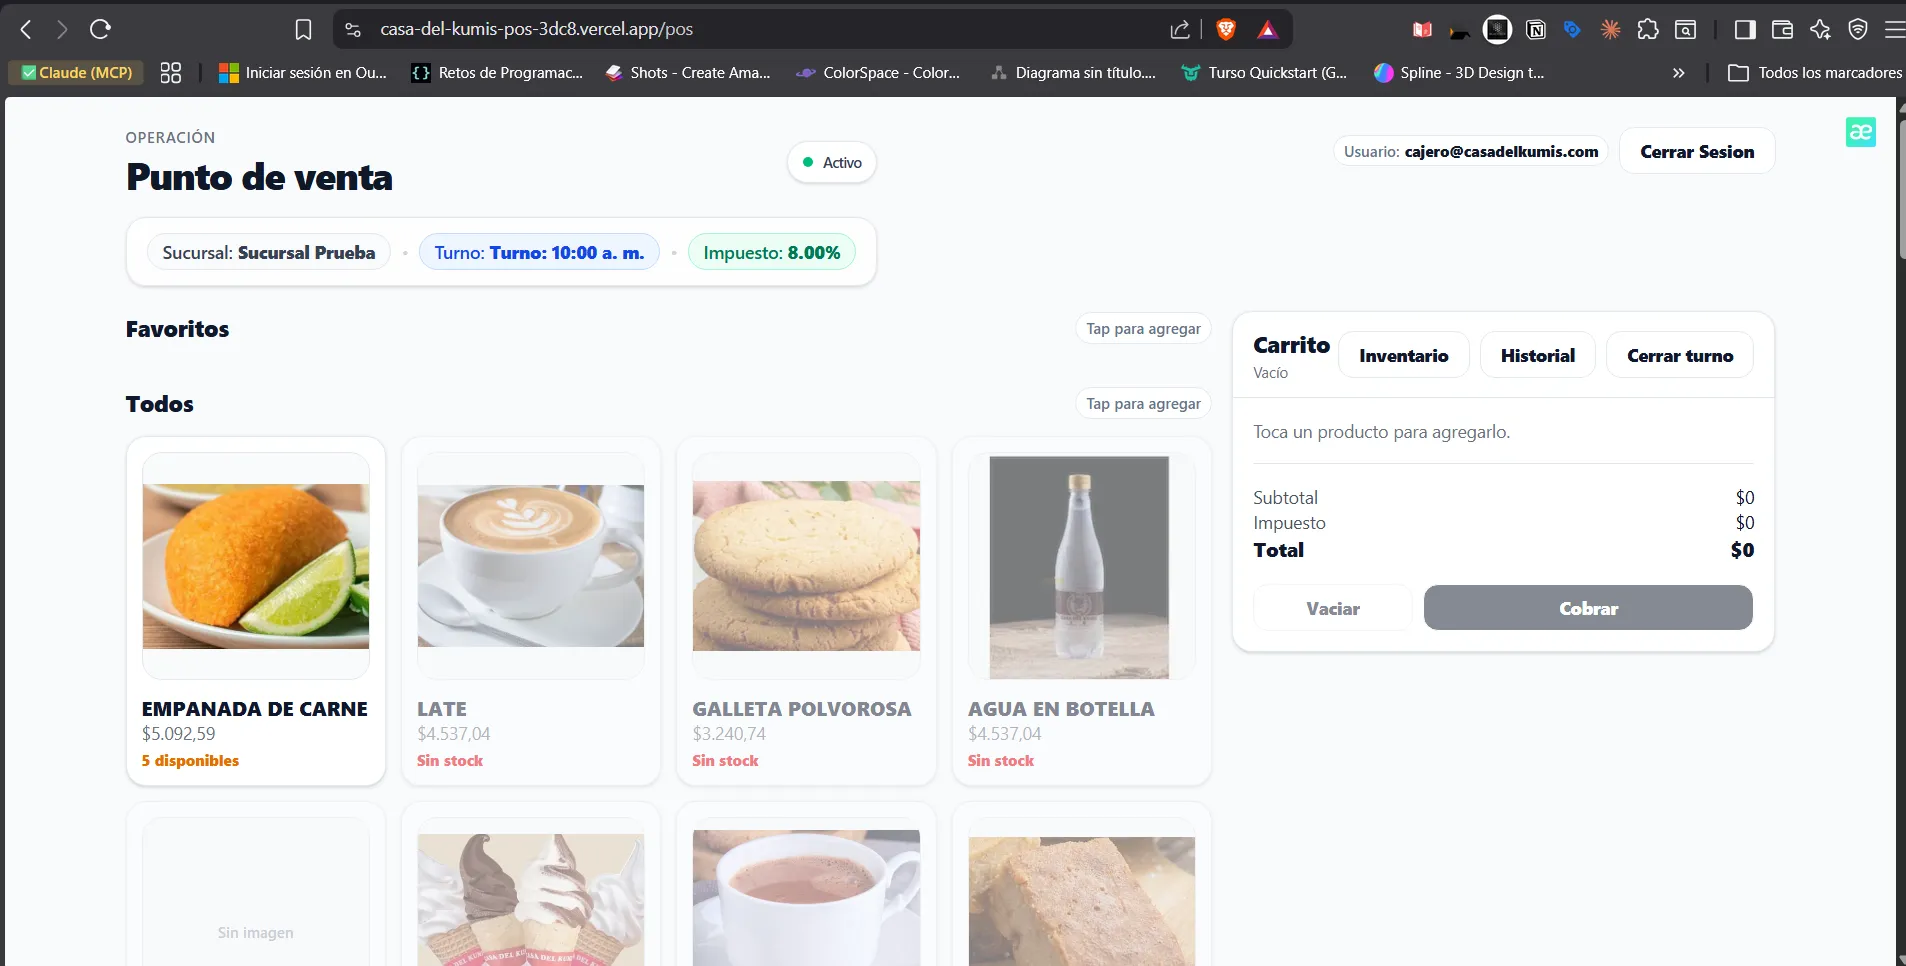Click the '5 disponibles' stock label
The width and height of the screenshot is (1906, 966).
click(x=190, y=761)
